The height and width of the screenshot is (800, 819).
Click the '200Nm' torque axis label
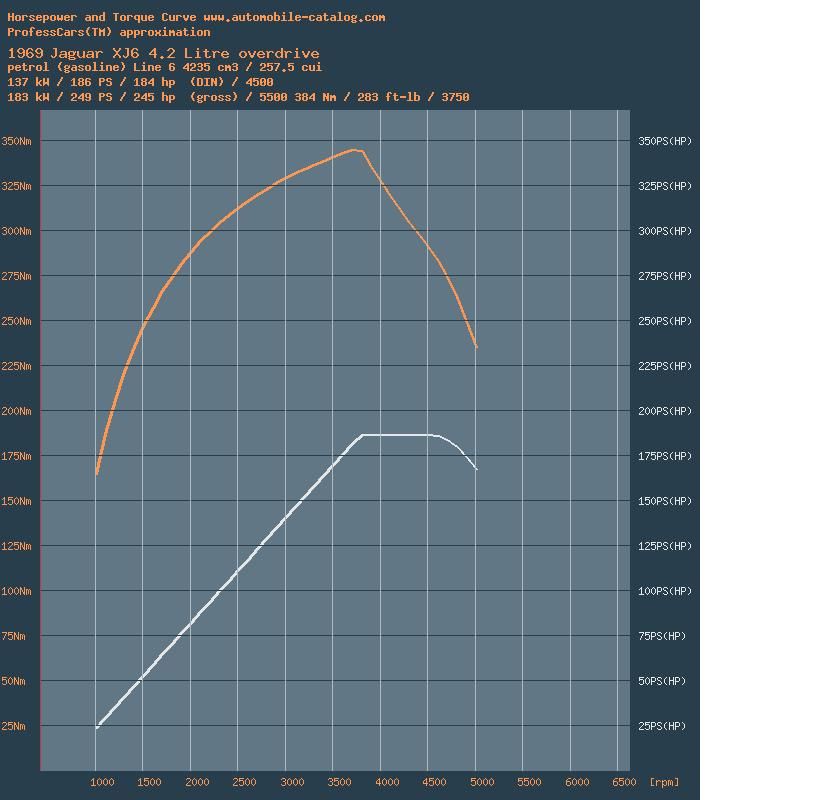pyautogui.click(x=16, y=411)
